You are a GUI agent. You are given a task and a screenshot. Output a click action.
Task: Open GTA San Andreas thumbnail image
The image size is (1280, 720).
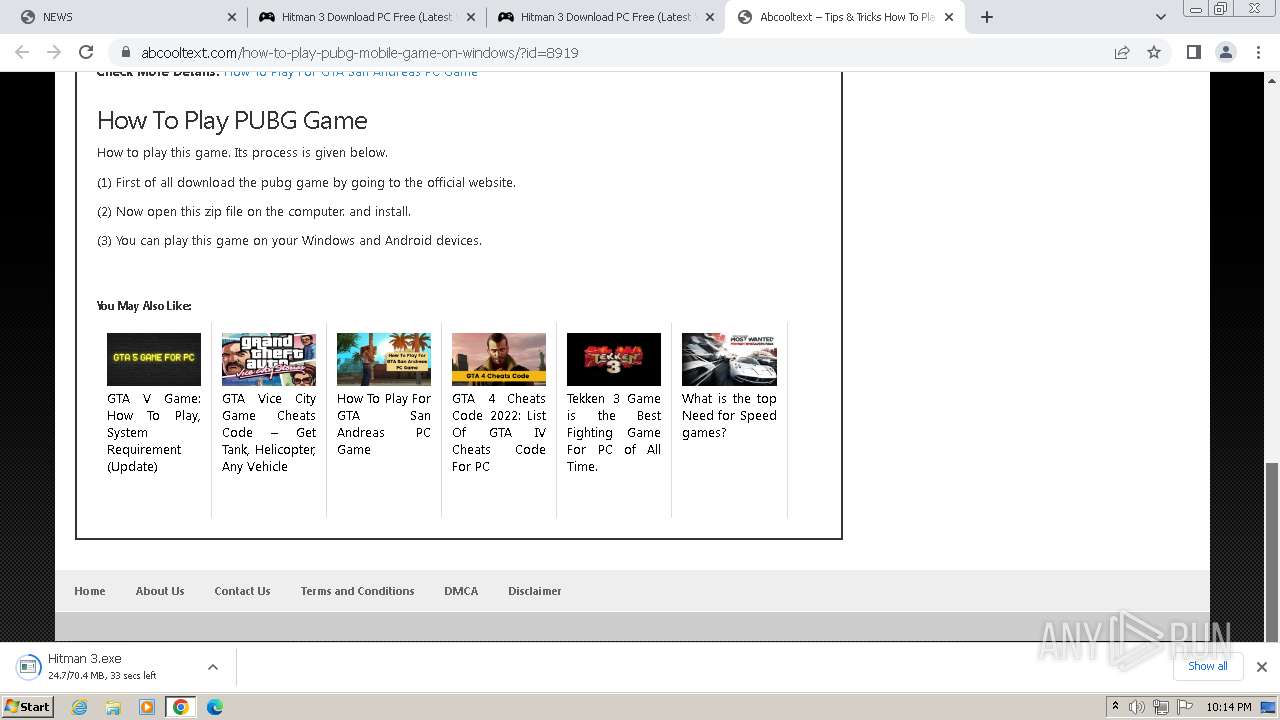(384, 359)
